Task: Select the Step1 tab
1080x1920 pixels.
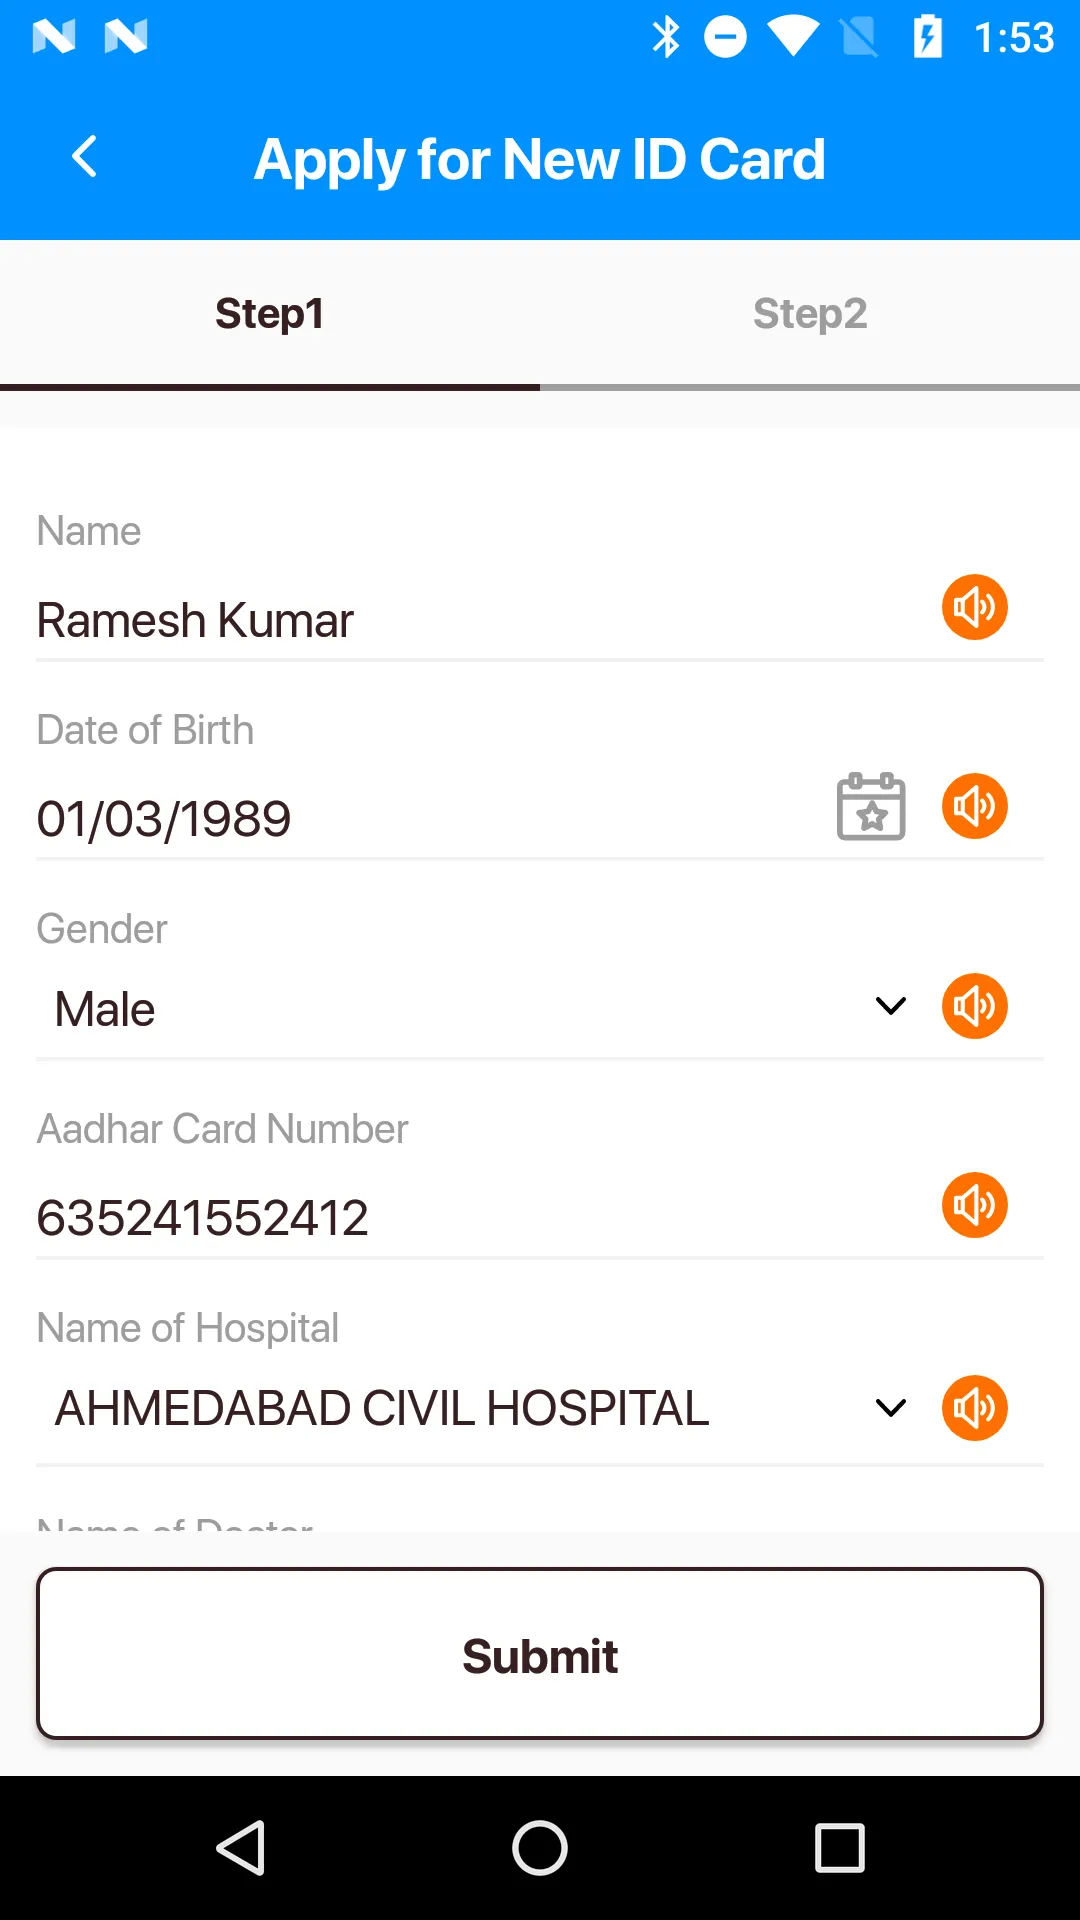Action: 270,314
